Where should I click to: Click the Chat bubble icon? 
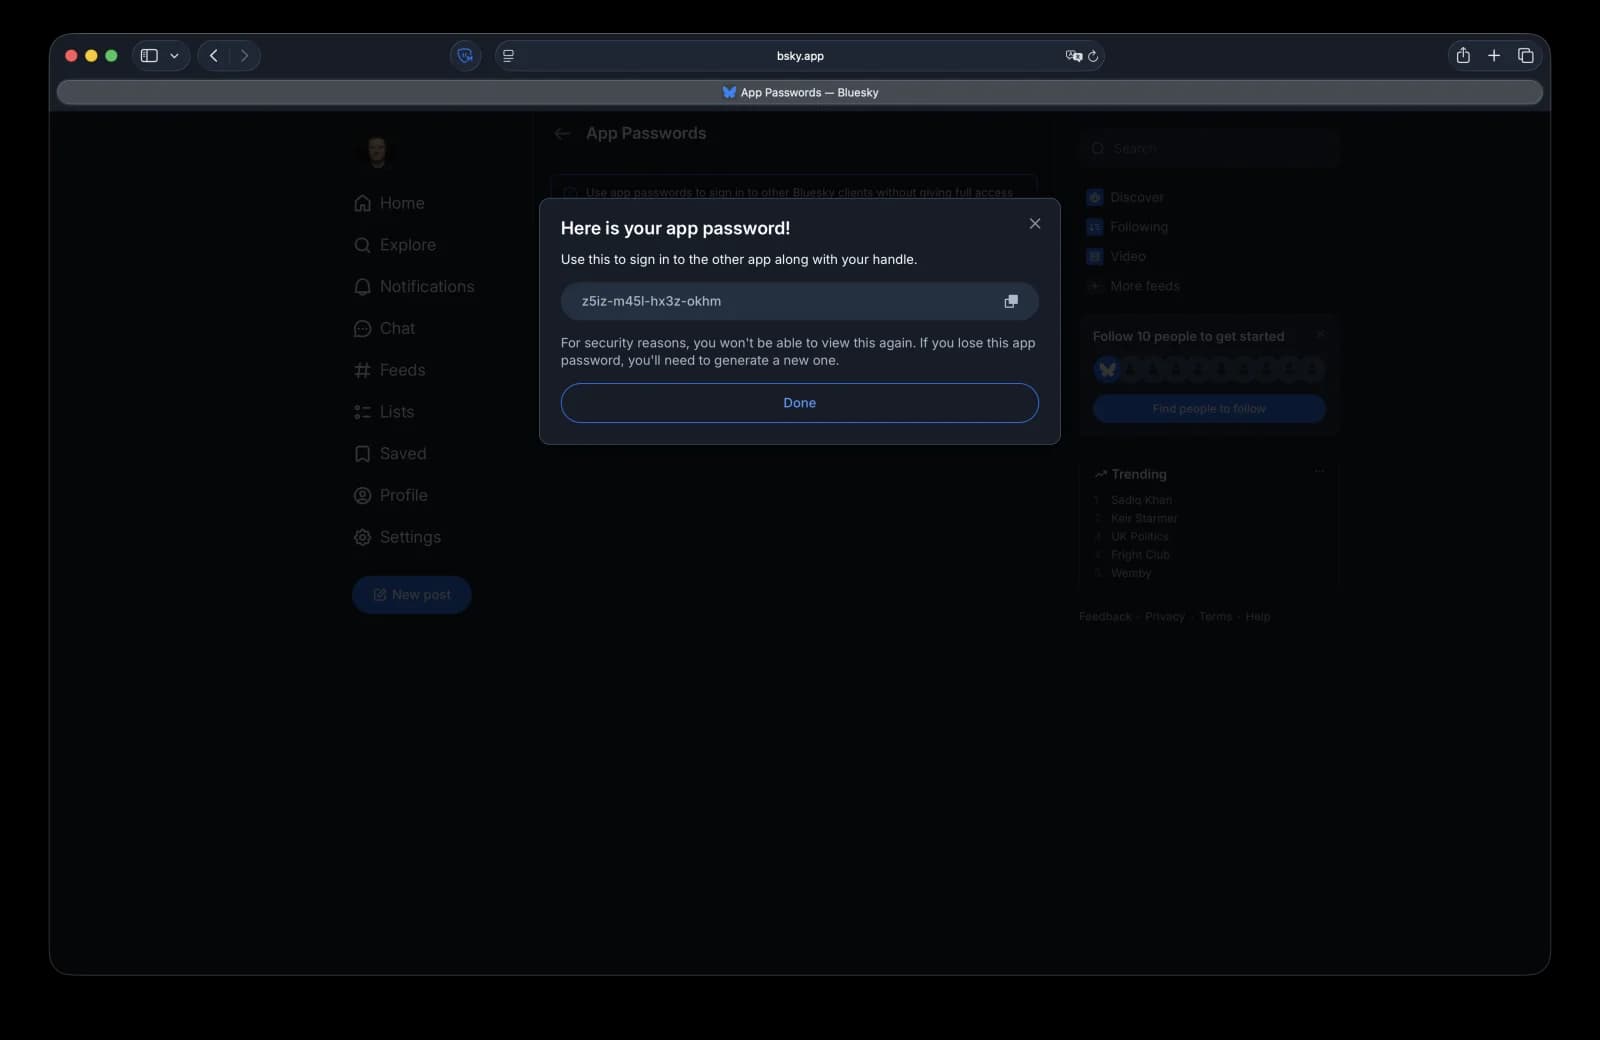tap(362, 328)
